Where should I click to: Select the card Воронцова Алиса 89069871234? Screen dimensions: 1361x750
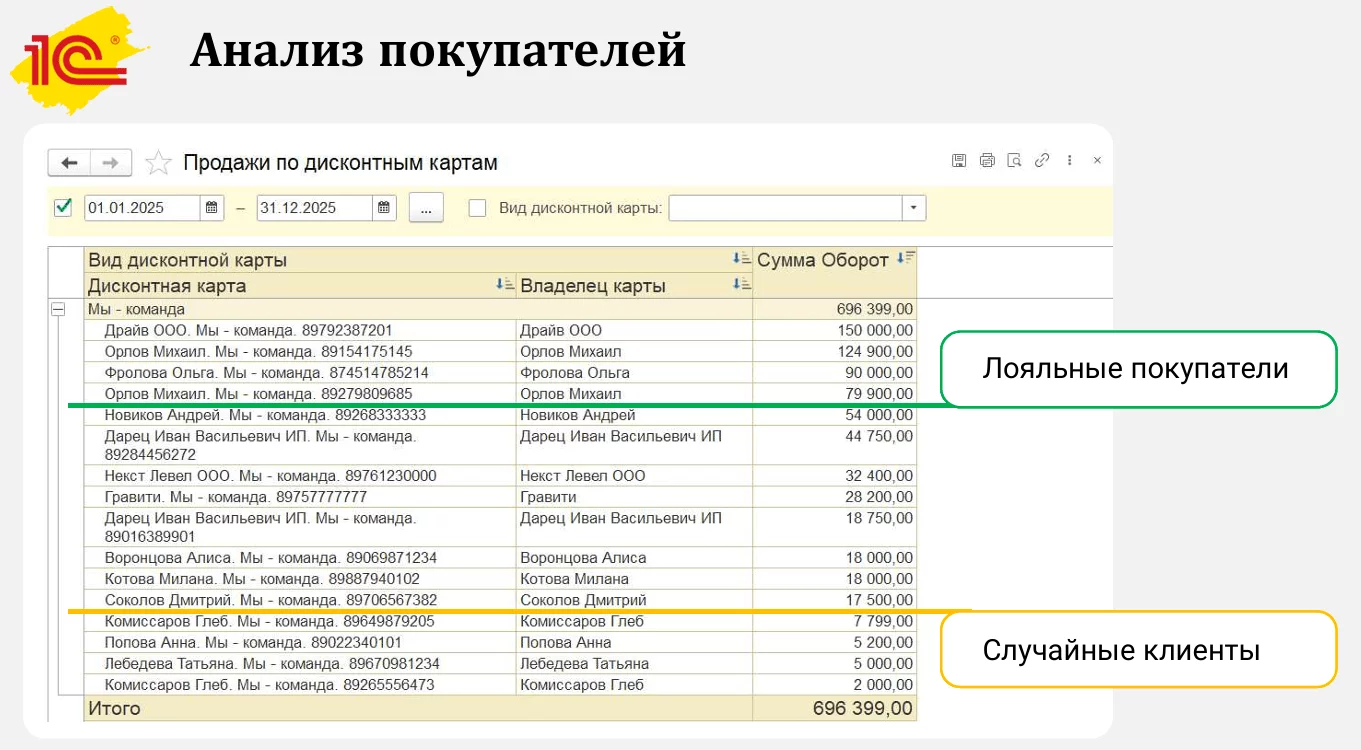[300, 558]
